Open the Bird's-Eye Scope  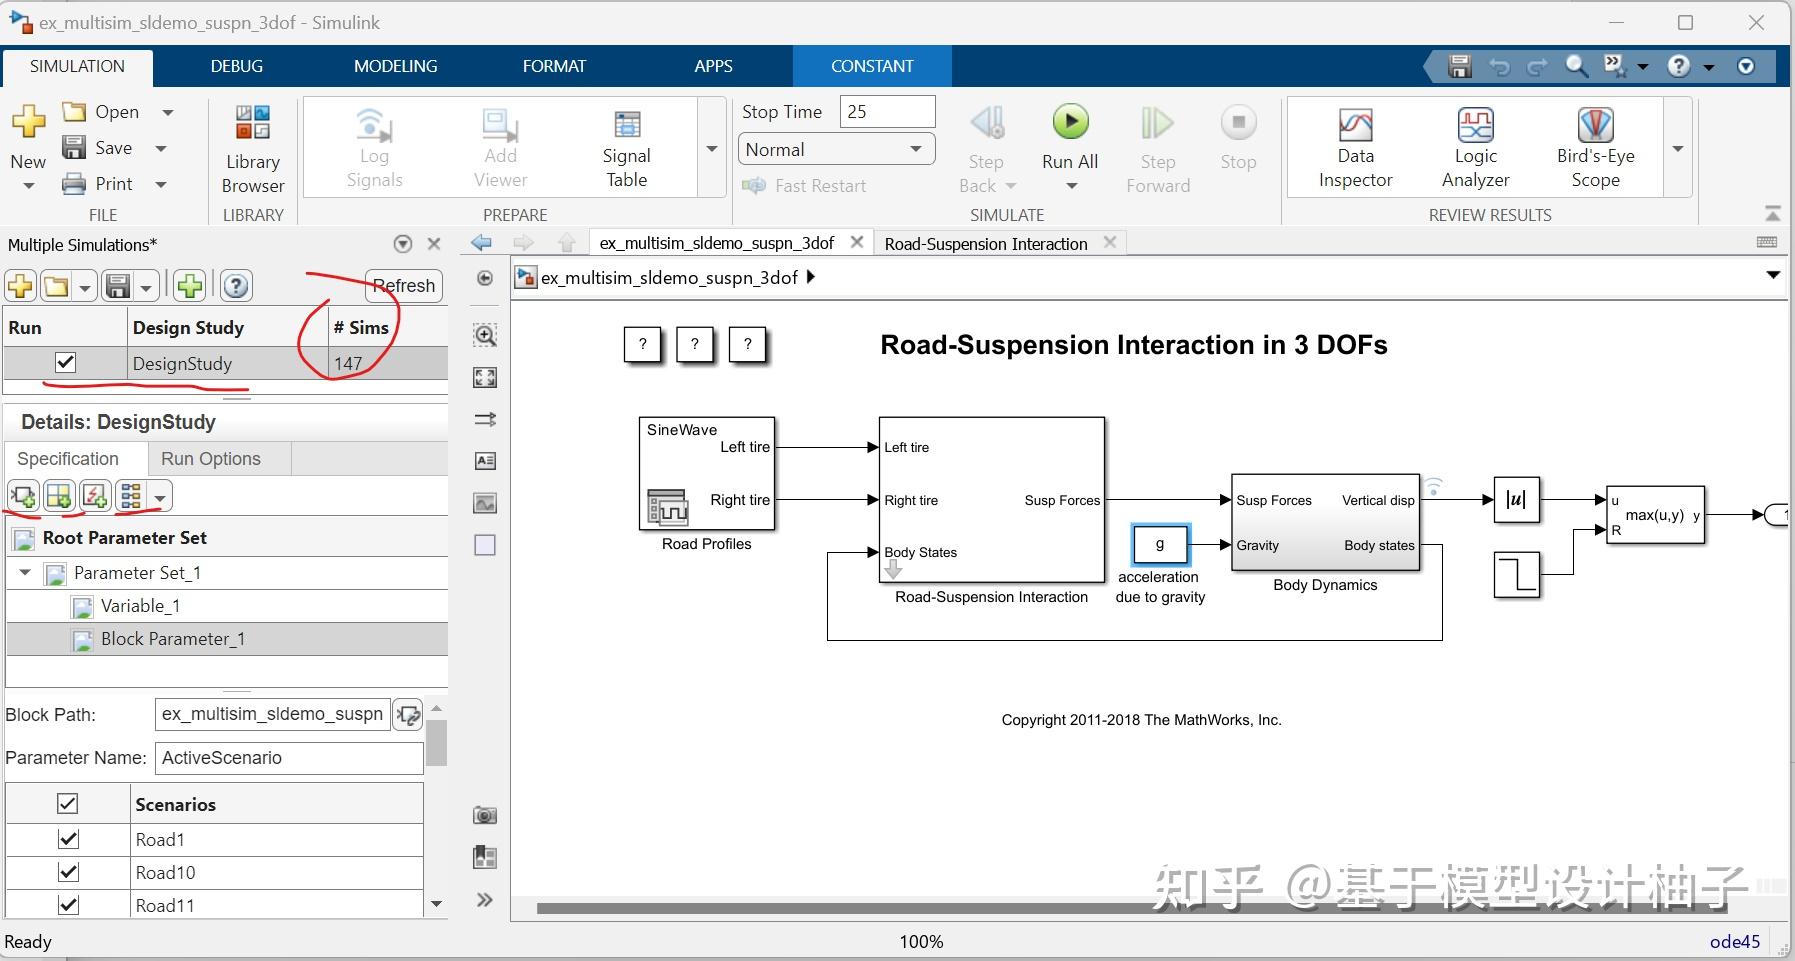click(1595, 145)
